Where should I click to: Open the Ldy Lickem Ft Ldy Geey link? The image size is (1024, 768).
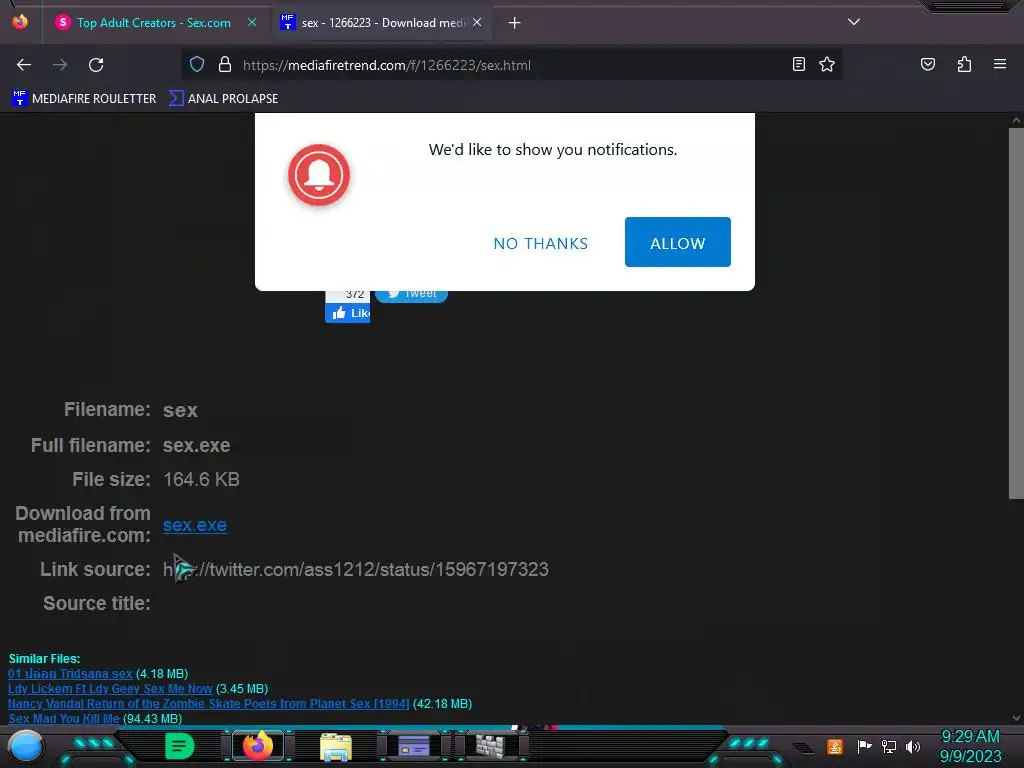pyautogui.click(x=110, y=688)
